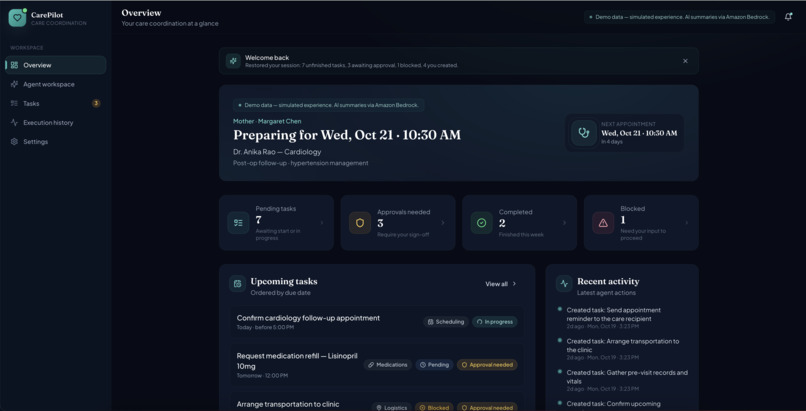Viewport: 806px width, 411px height.
Task: Click the Tasks list icon in sidebar
Action: 14,103
